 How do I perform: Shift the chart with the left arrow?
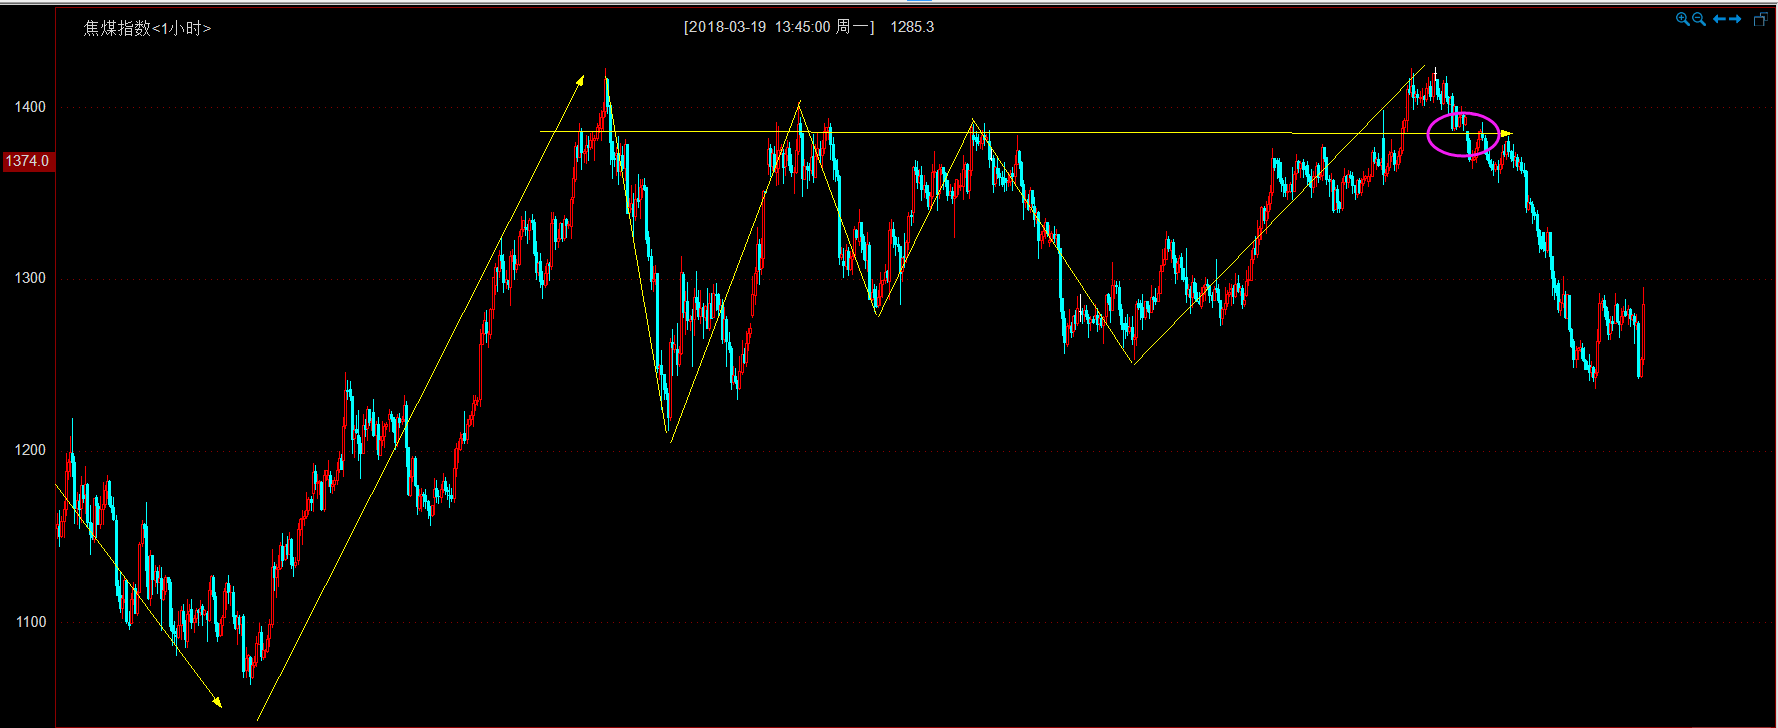point(1719,19)
